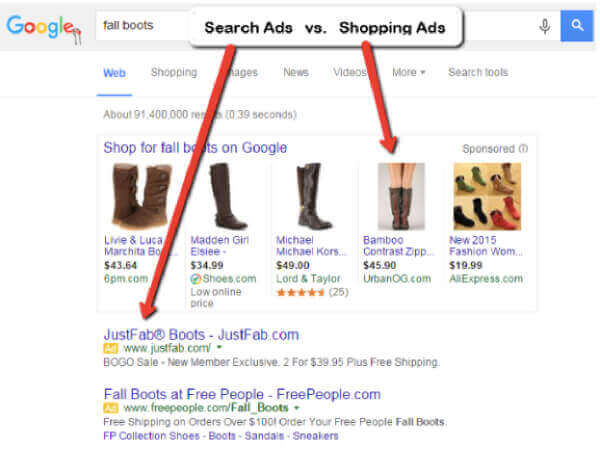
Task: Activate the voice search microphone icon
Action: [x=545, y=26]
